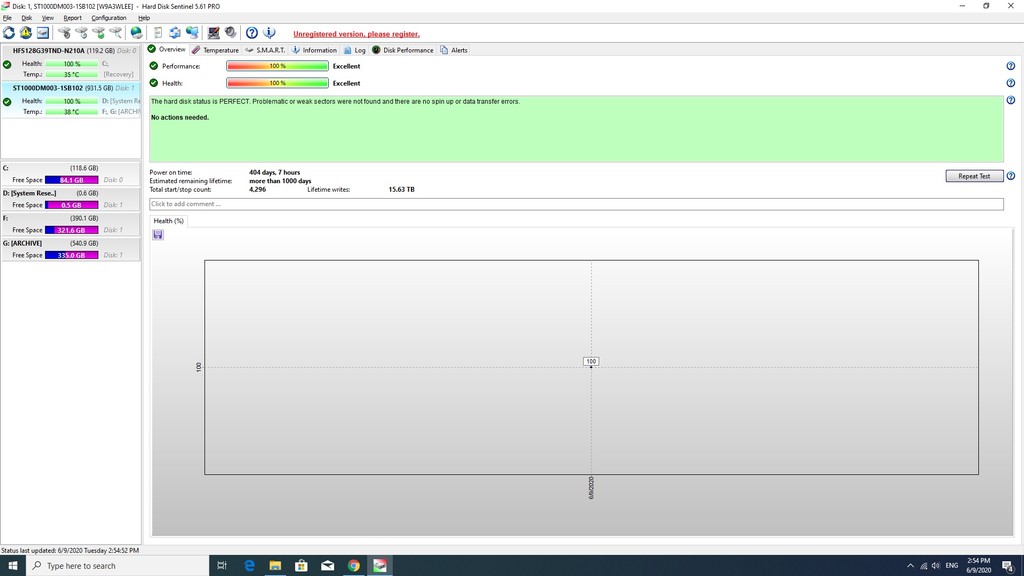Select HFS128G39TND-N210A disk in list

(x=71, y=63)
